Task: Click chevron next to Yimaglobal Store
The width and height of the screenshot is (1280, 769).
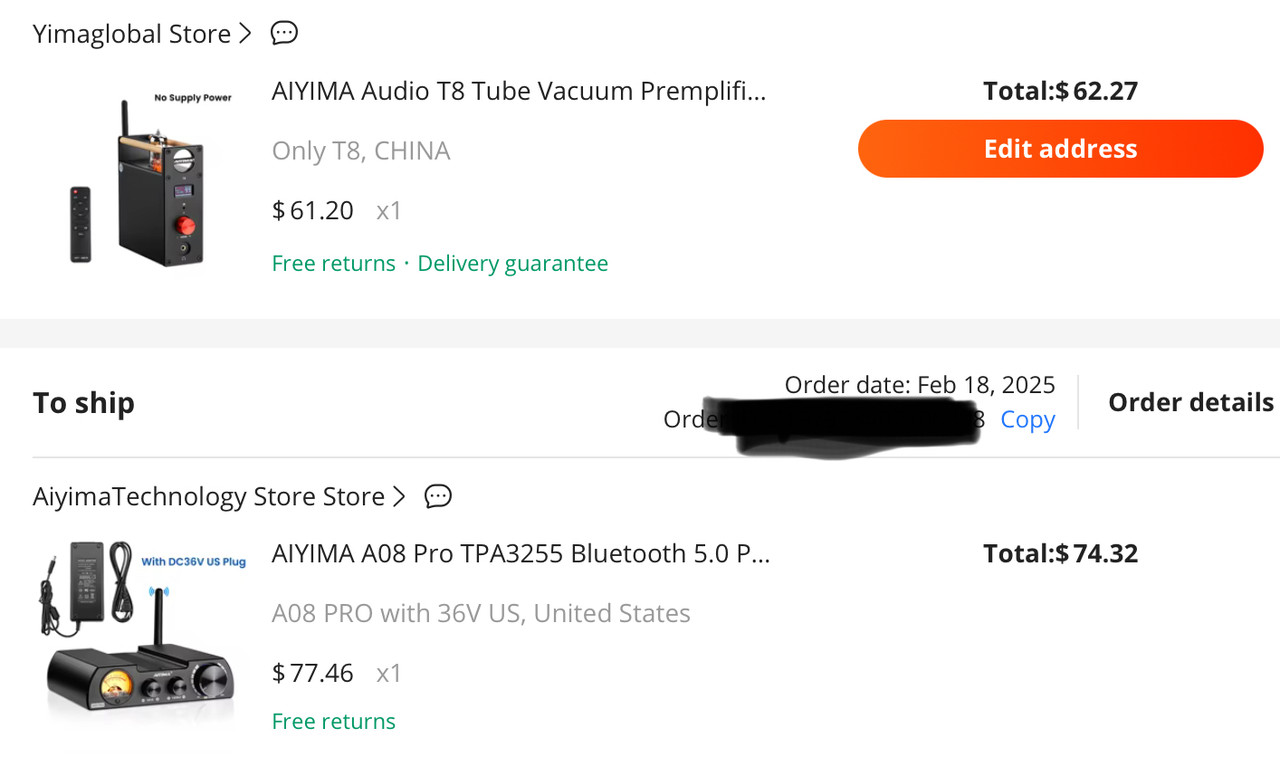Action: (246, 34)
